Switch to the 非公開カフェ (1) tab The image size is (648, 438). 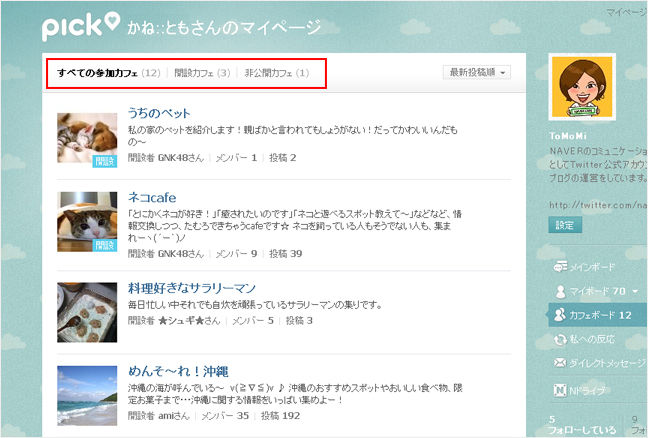276,73
